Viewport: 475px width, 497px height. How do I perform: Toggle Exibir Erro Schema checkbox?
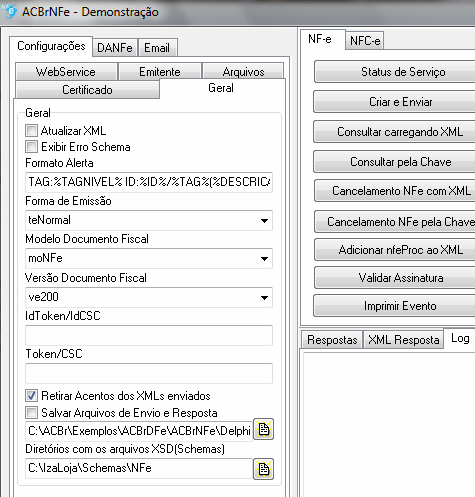tap(31, 146)
